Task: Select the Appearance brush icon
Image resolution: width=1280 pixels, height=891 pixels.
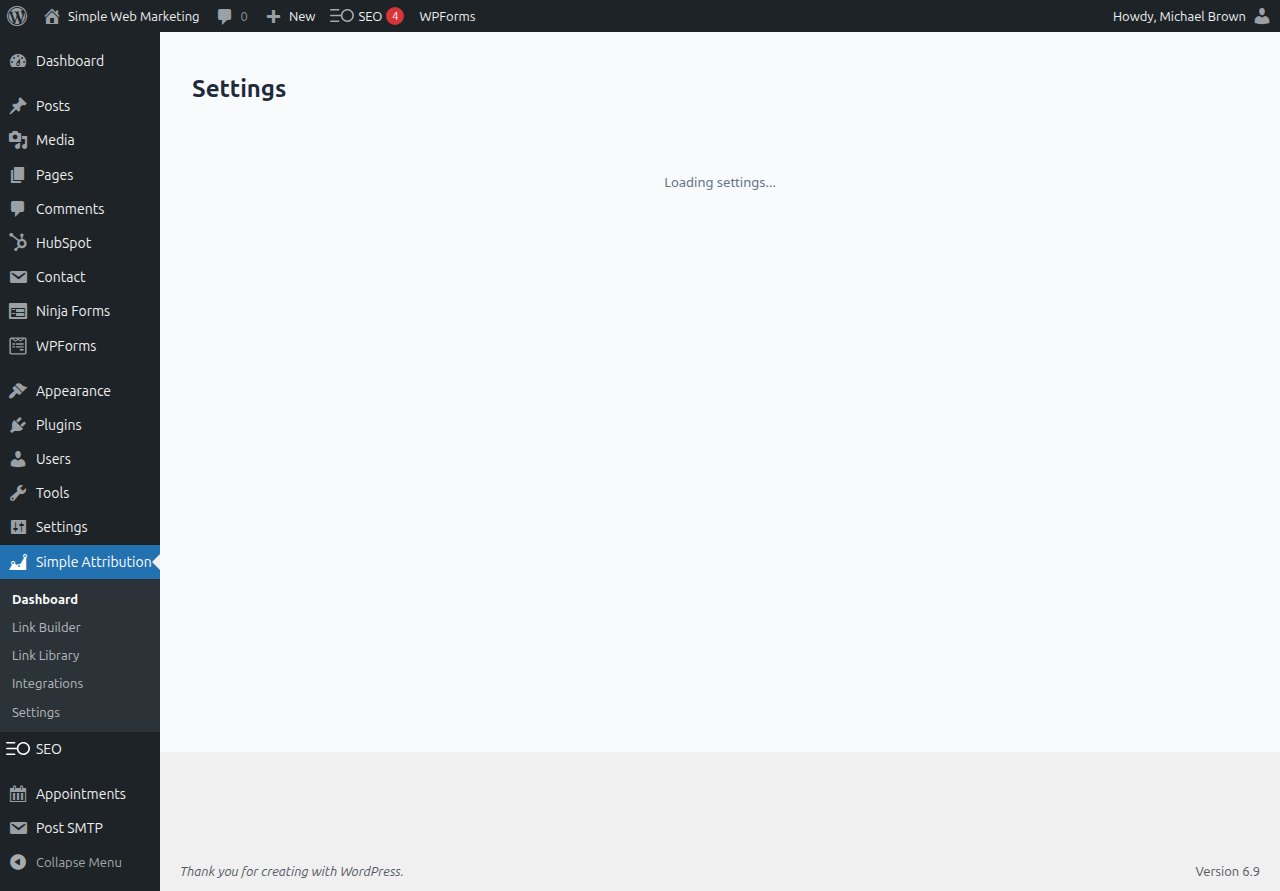Action: coord(18,390)
